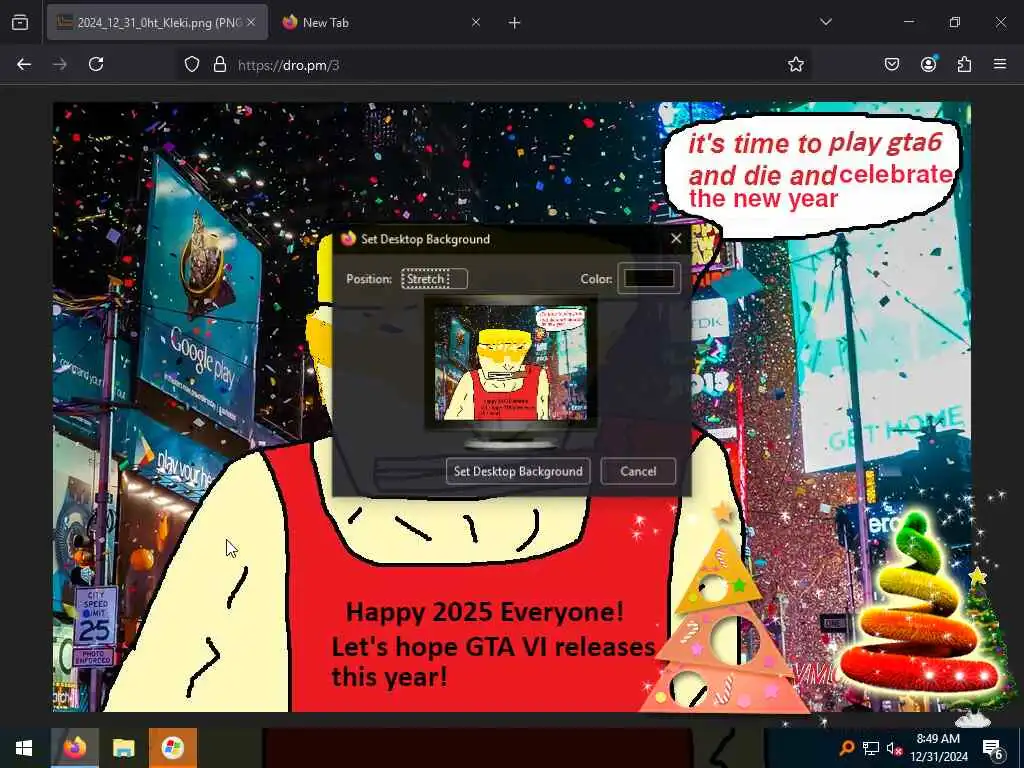Reload the current page
Screen dimensions: 1024x768
pos(96,64)
